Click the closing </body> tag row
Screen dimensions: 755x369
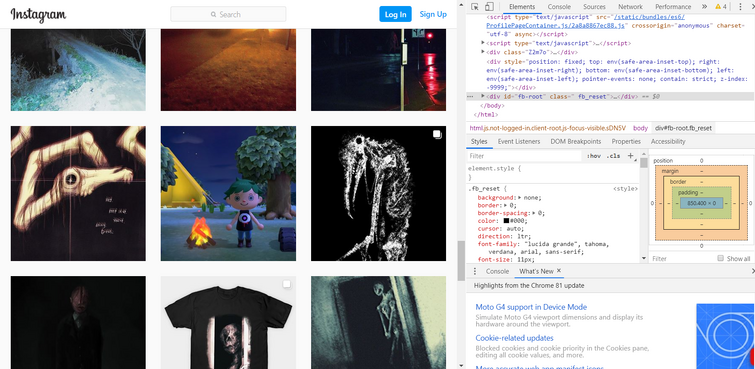[x=491, y=105]
